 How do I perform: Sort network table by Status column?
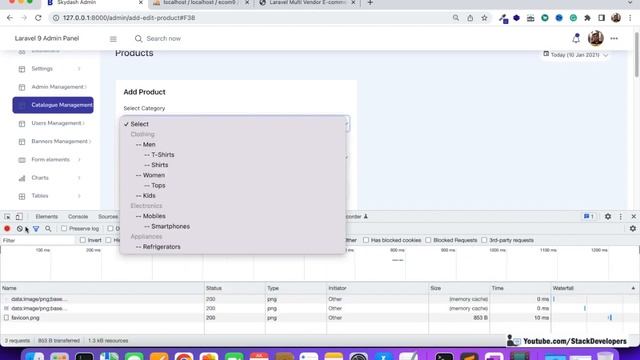click(x=234, y=288)
